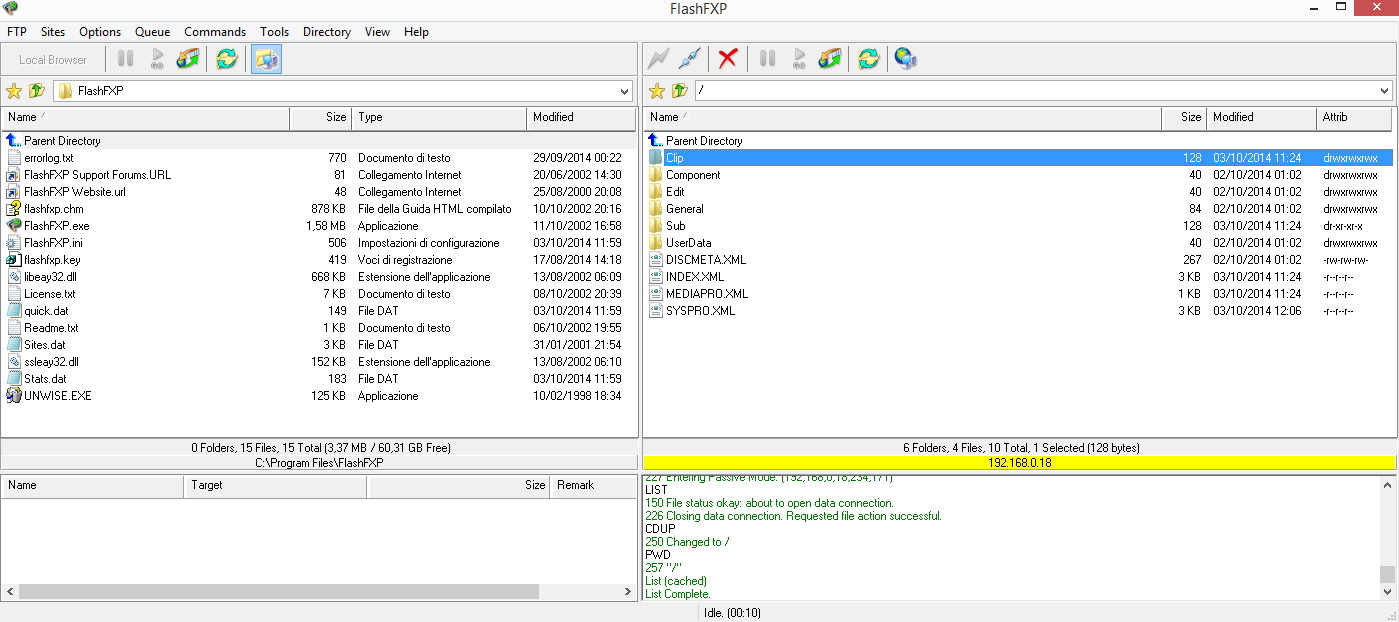Toggle the switch-to-FTP-browser icon in local toolbar
This screenshot has height=622, width=1399.
(266, 59)
